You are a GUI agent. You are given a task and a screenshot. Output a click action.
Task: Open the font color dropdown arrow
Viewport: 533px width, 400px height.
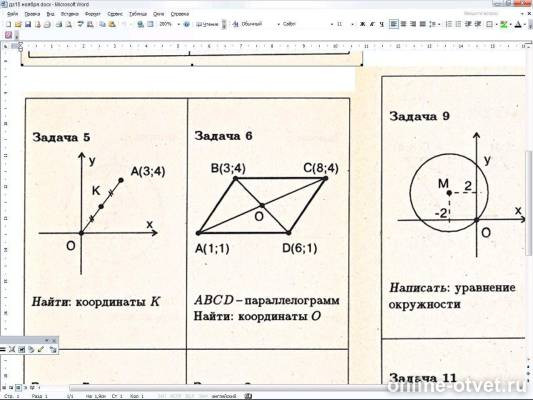click(525, 24)
